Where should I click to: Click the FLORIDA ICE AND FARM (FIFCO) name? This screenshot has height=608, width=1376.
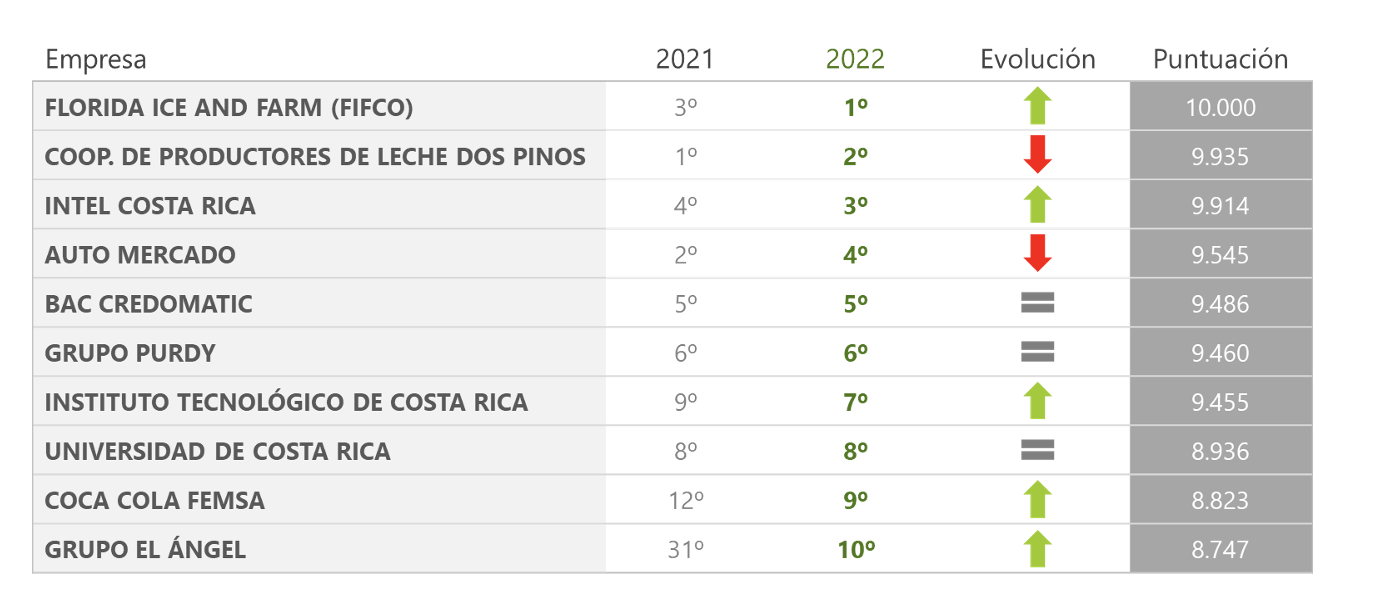tap(229, 107)
